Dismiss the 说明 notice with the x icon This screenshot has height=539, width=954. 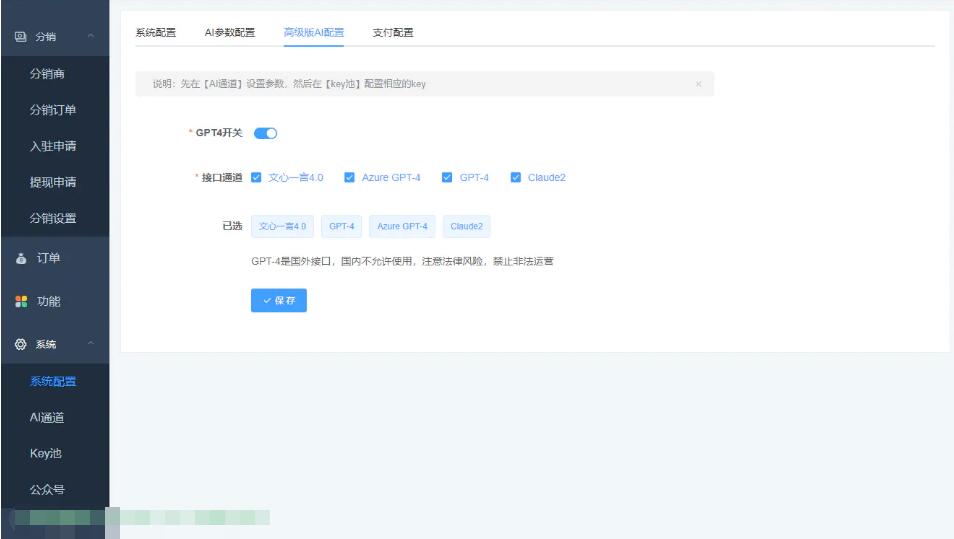click(x=698, y=84)
